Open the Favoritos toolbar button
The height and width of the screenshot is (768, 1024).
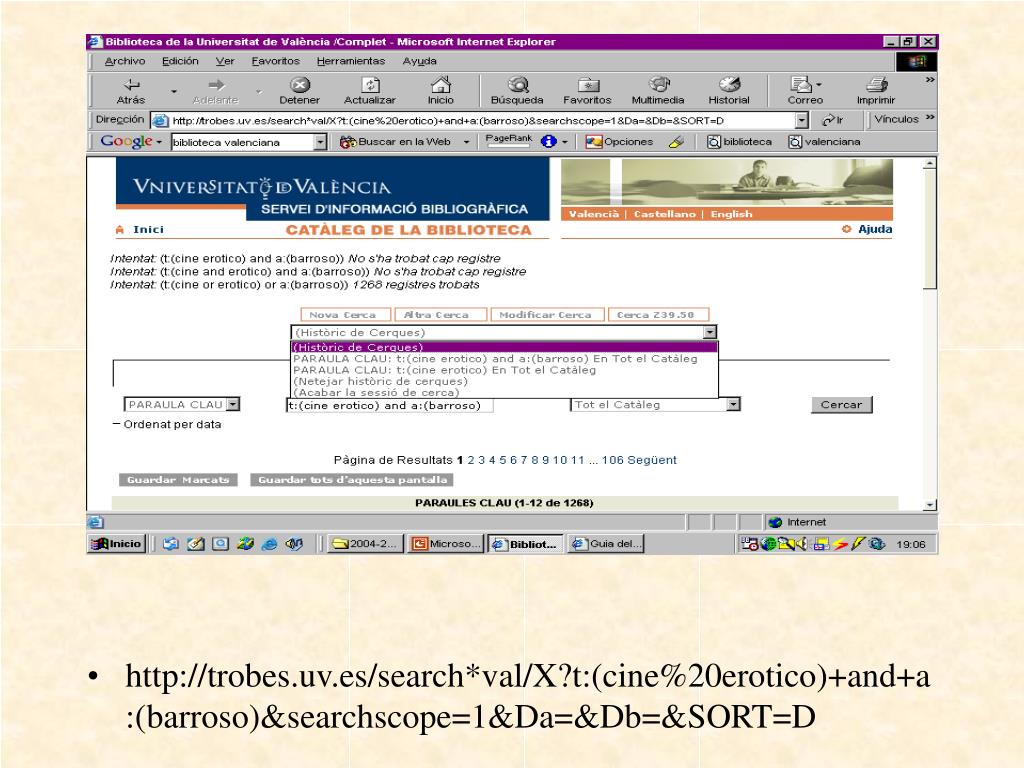[x=587, y=91]
